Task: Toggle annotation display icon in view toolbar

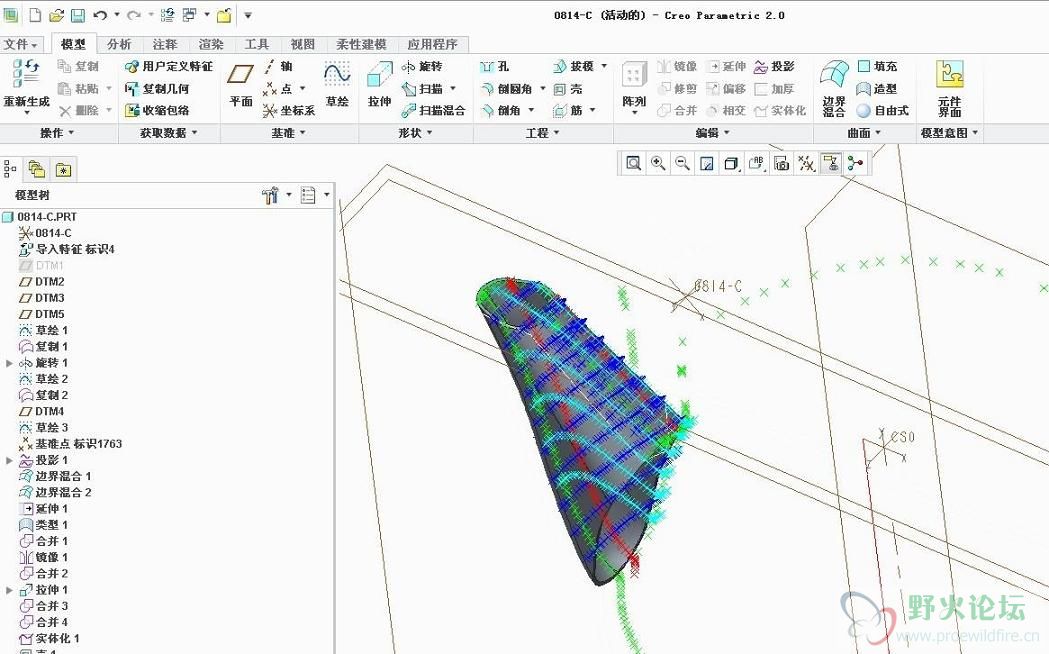Action: pos(831,162)
